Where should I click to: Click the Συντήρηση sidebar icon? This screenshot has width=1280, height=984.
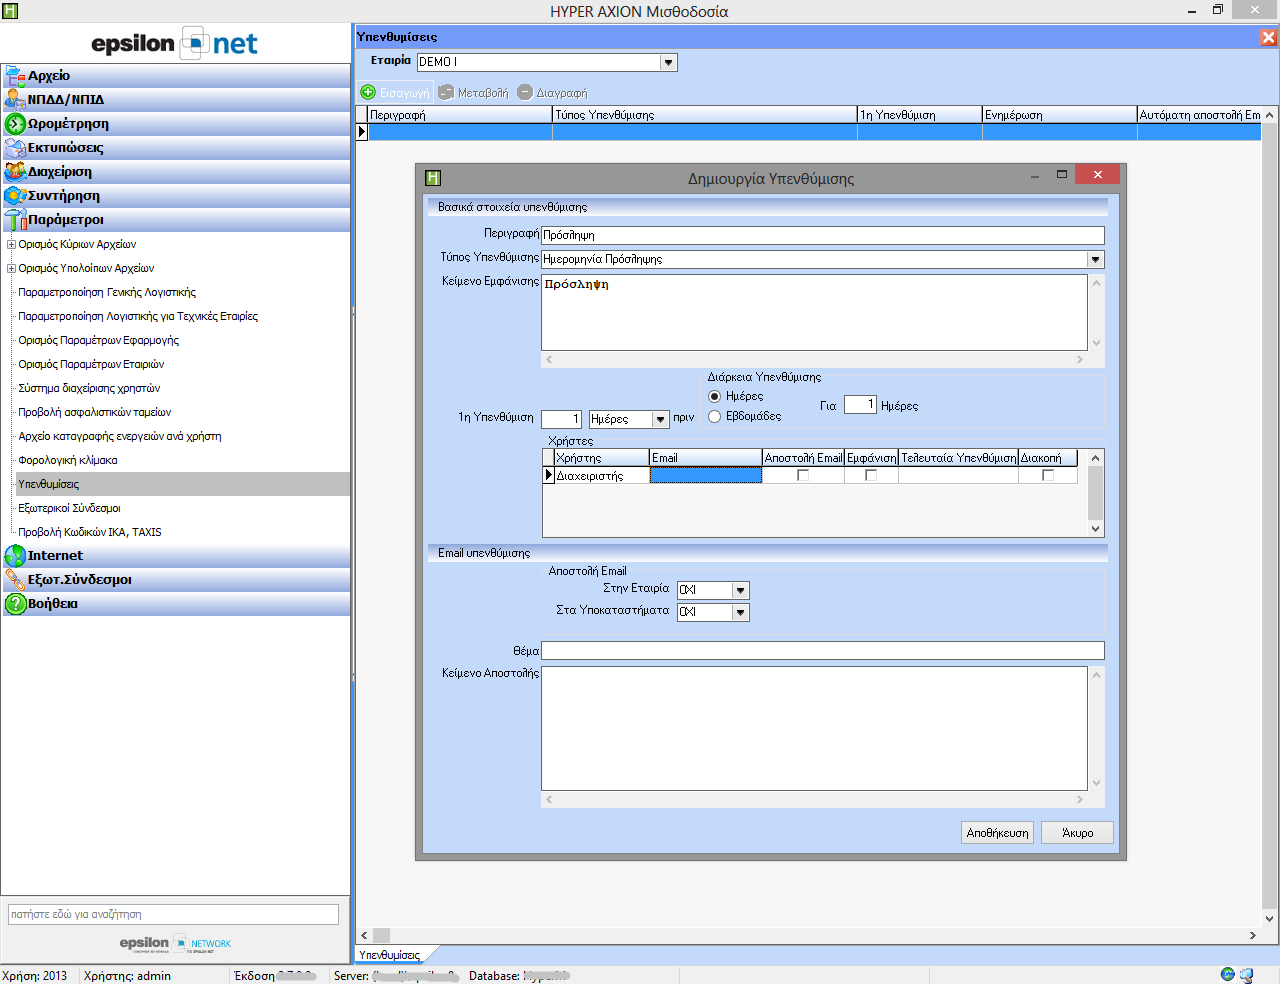pos(14,196)
